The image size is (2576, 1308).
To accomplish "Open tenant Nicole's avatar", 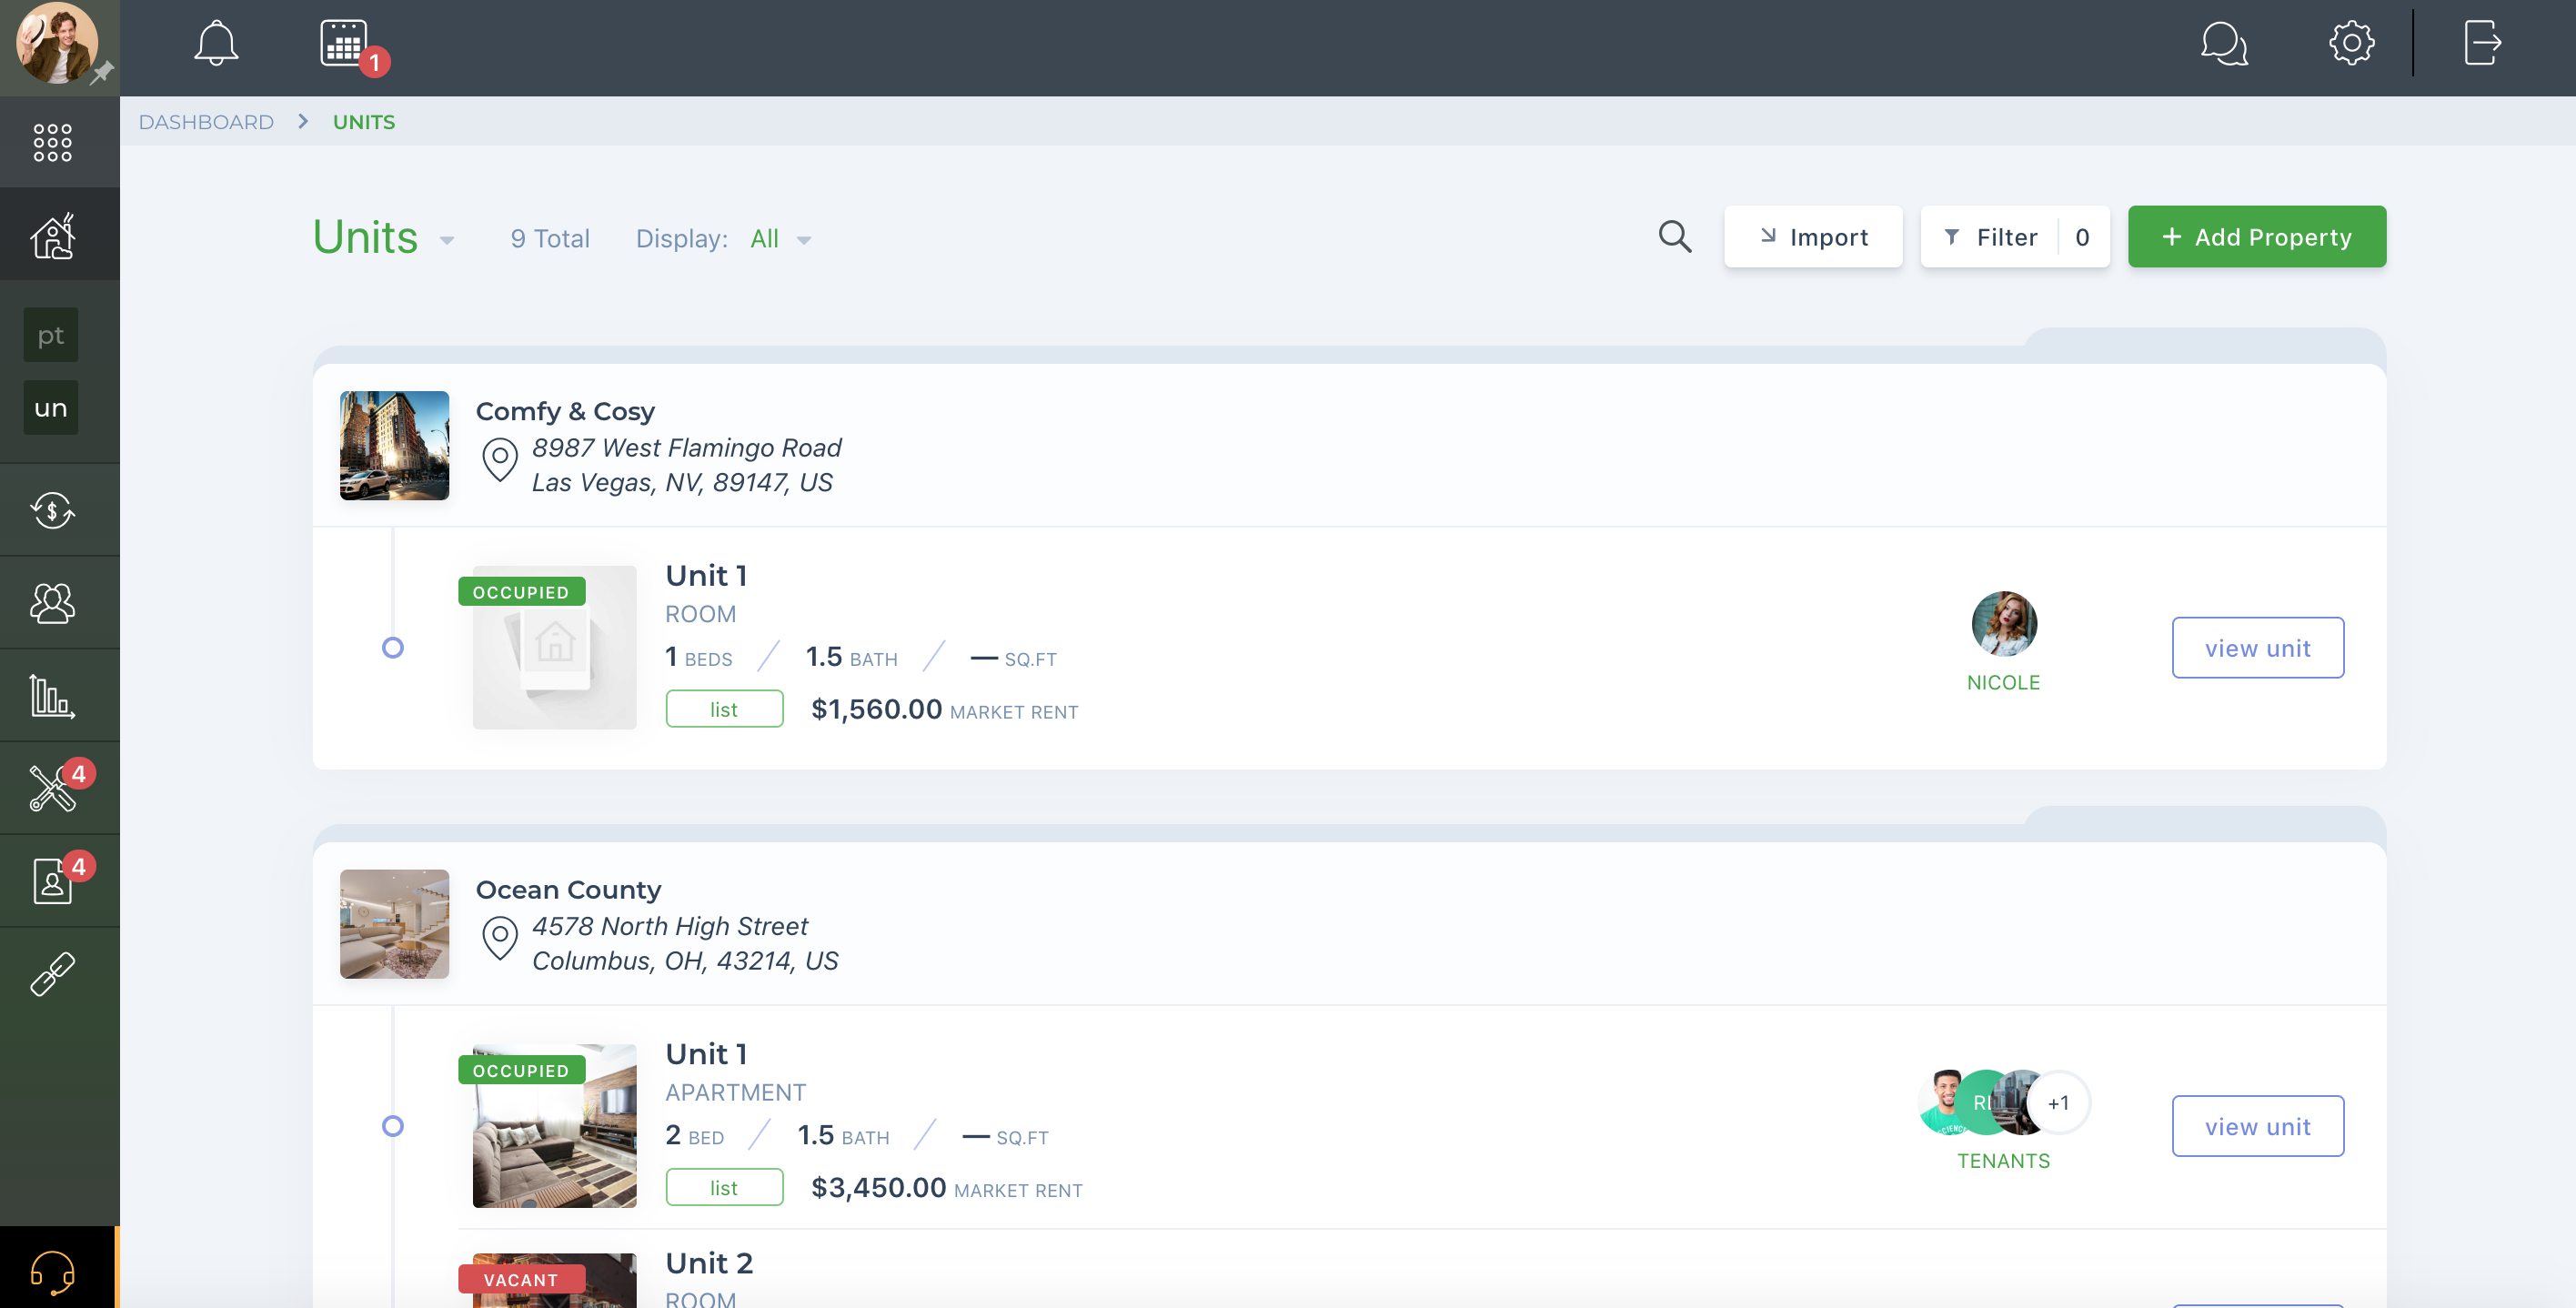I will [x=2004, y=624].
